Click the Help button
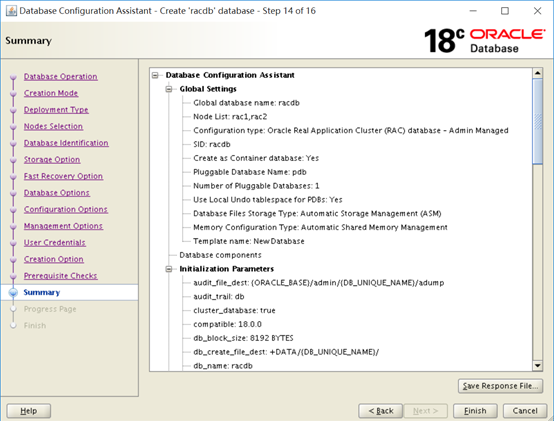Image resolution: width=554 pixels, height=421 pixels. click(x=29, y=411)
